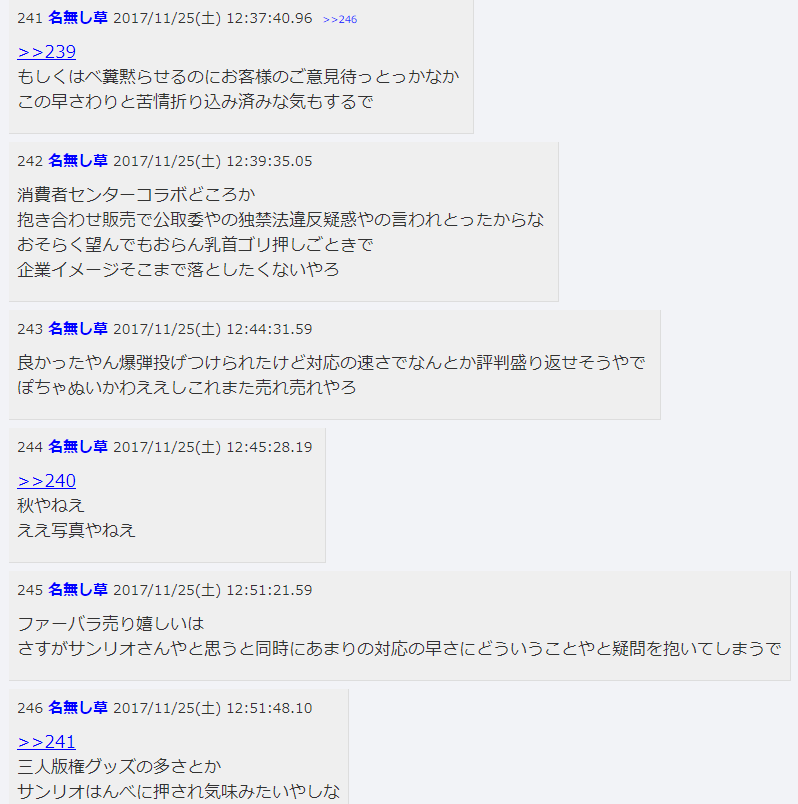The width and height of the screenshot is (798, 804).
Task: Click the post number 244
Action: click(x=30, y=447)
